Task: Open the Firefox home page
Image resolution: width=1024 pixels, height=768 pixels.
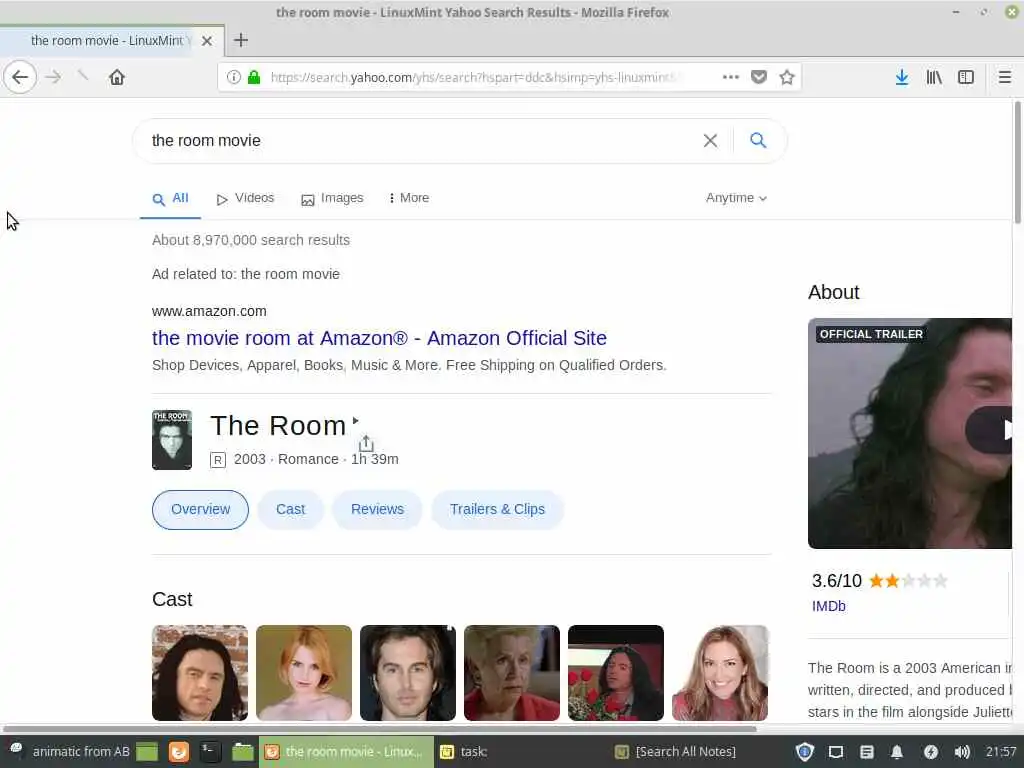Action: 117,77
